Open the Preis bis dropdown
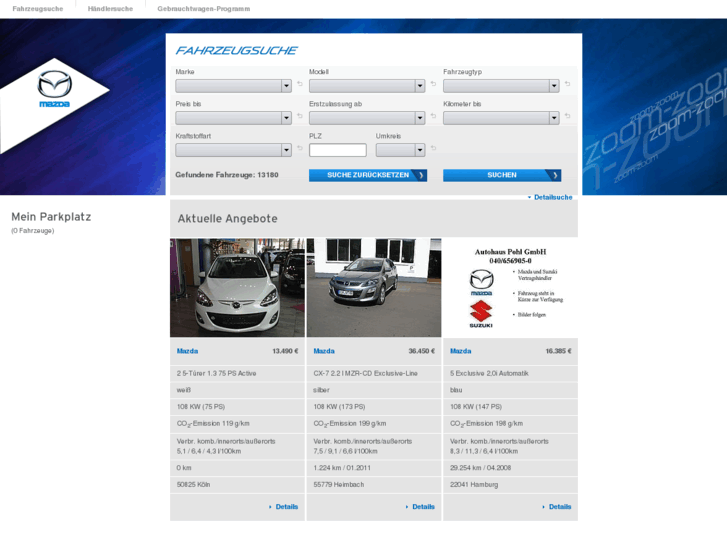The width and height of the screenshot is (727, 545). [x=233, y=118]
